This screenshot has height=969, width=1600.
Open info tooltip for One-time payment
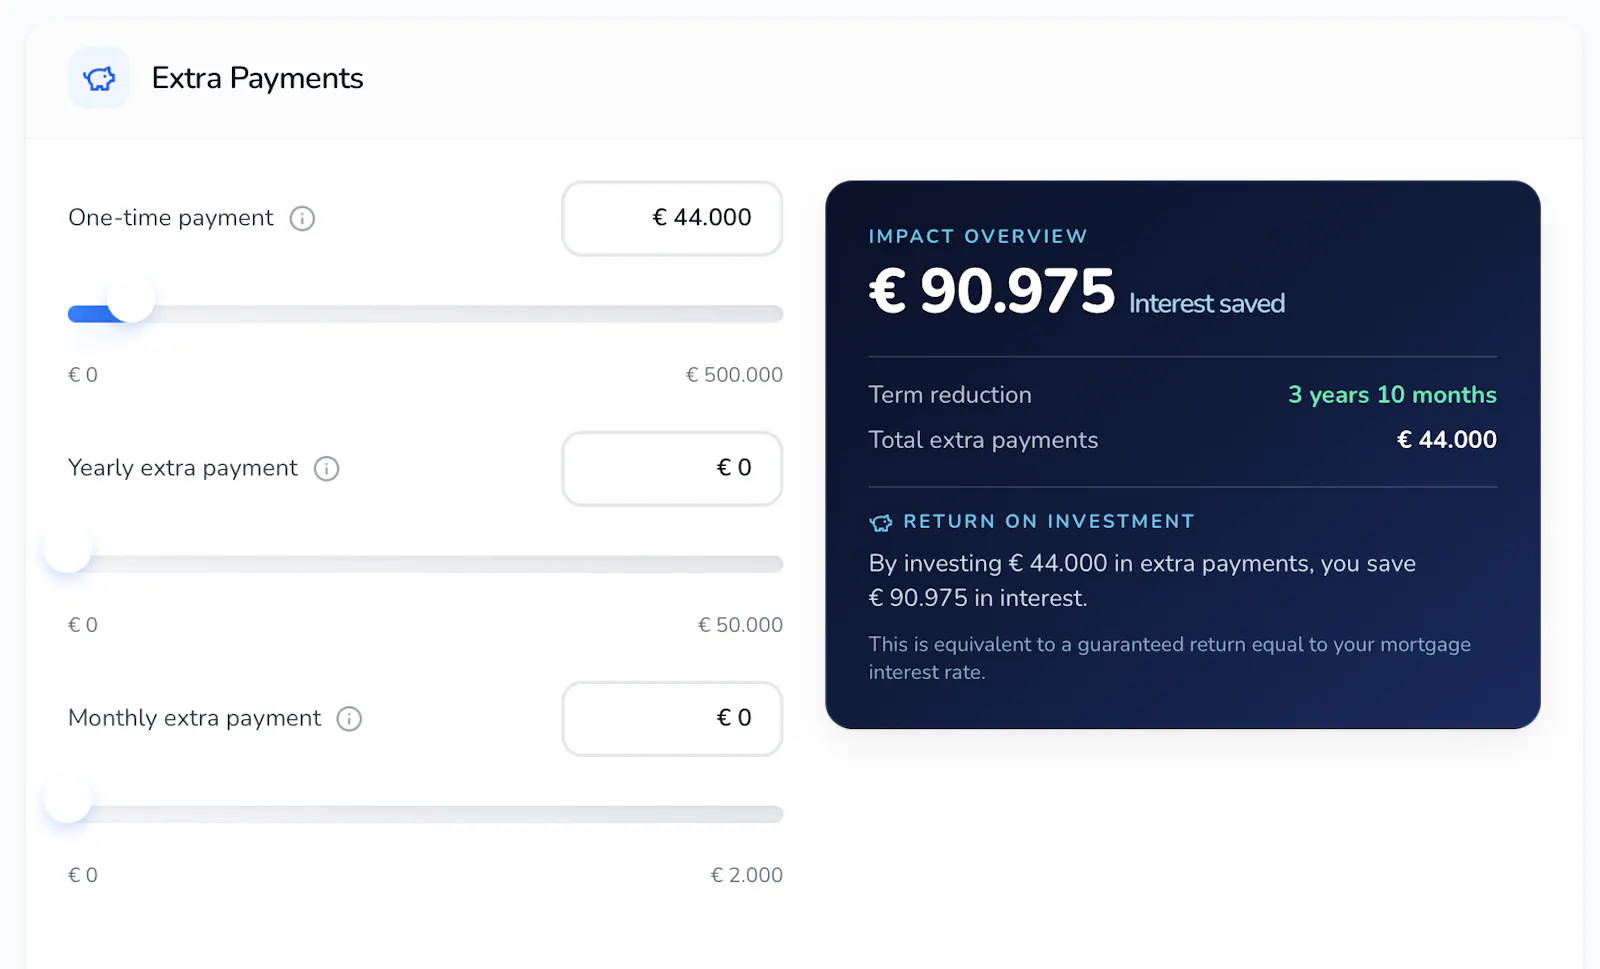302,218
